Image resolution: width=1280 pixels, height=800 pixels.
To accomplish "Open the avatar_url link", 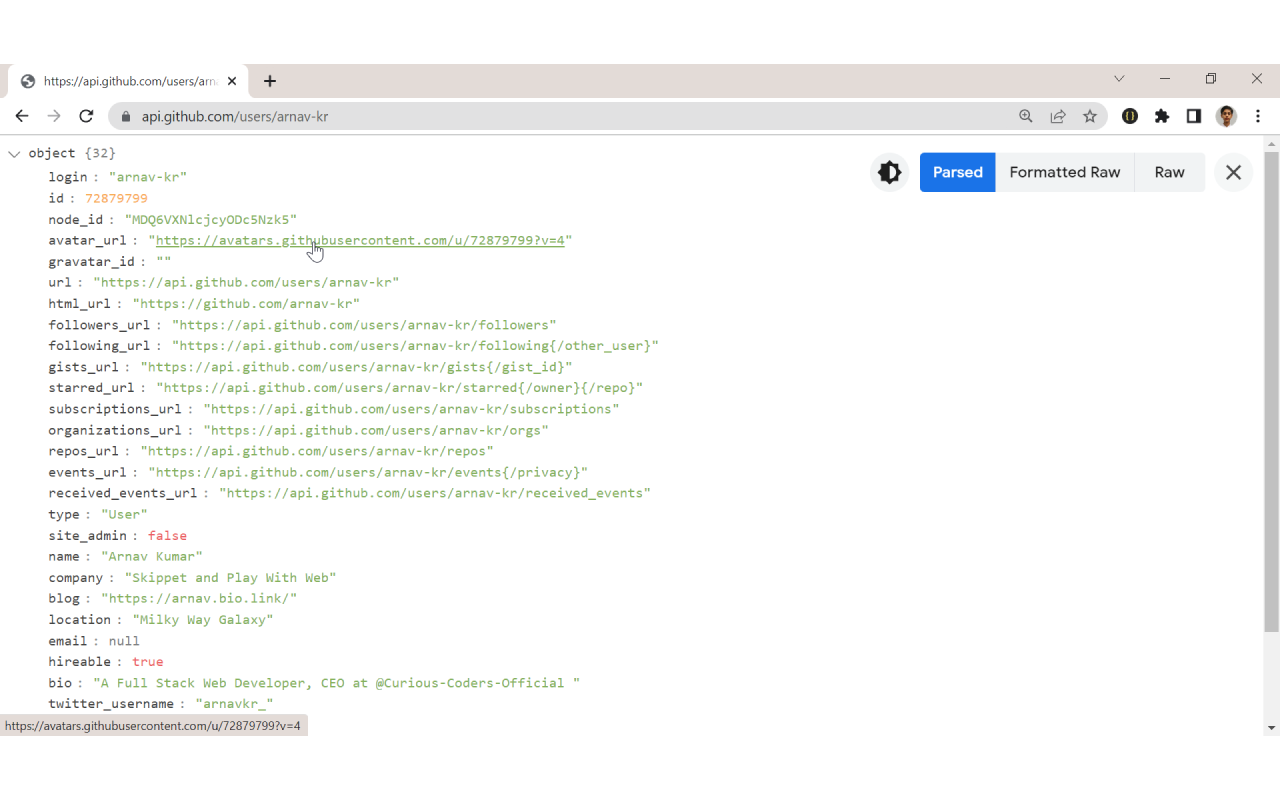I will [360, 240].
